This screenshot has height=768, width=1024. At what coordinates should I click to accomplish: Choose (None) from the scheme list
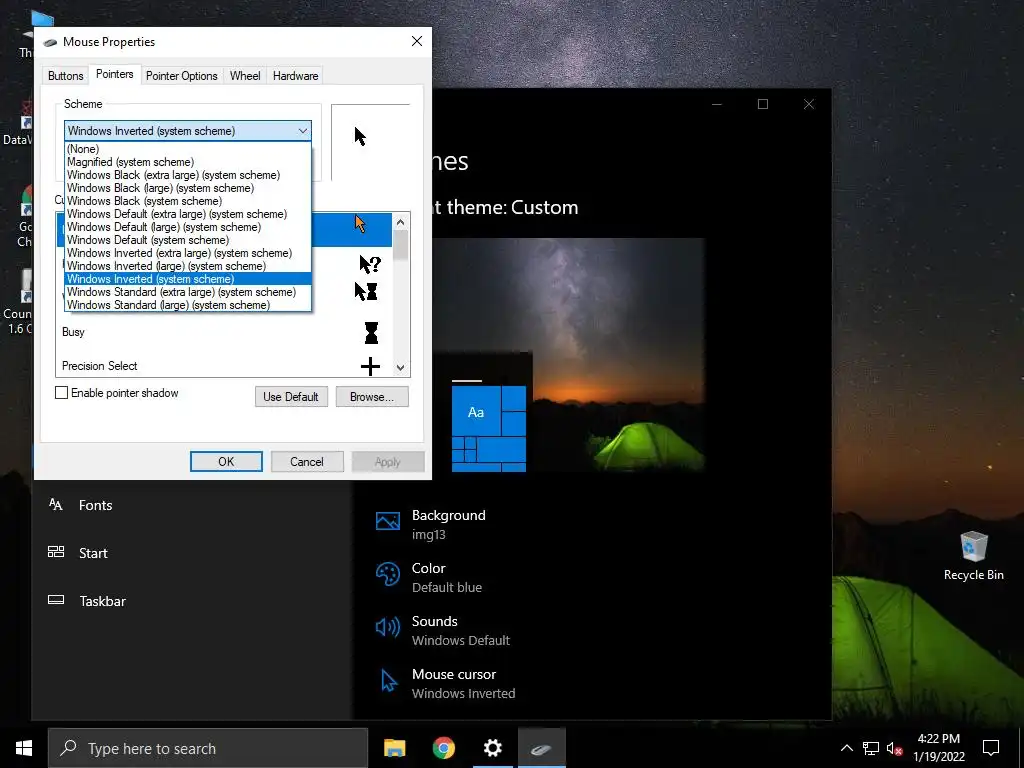click(188, 149)
